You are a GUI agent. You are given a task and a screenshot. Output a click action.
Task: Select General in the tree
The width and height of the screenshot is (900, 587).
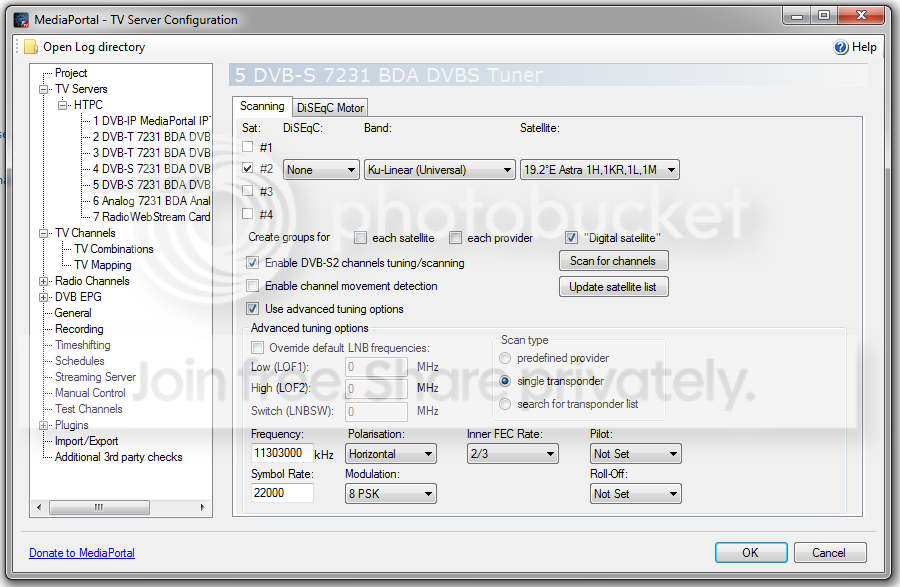pos(73,313)
